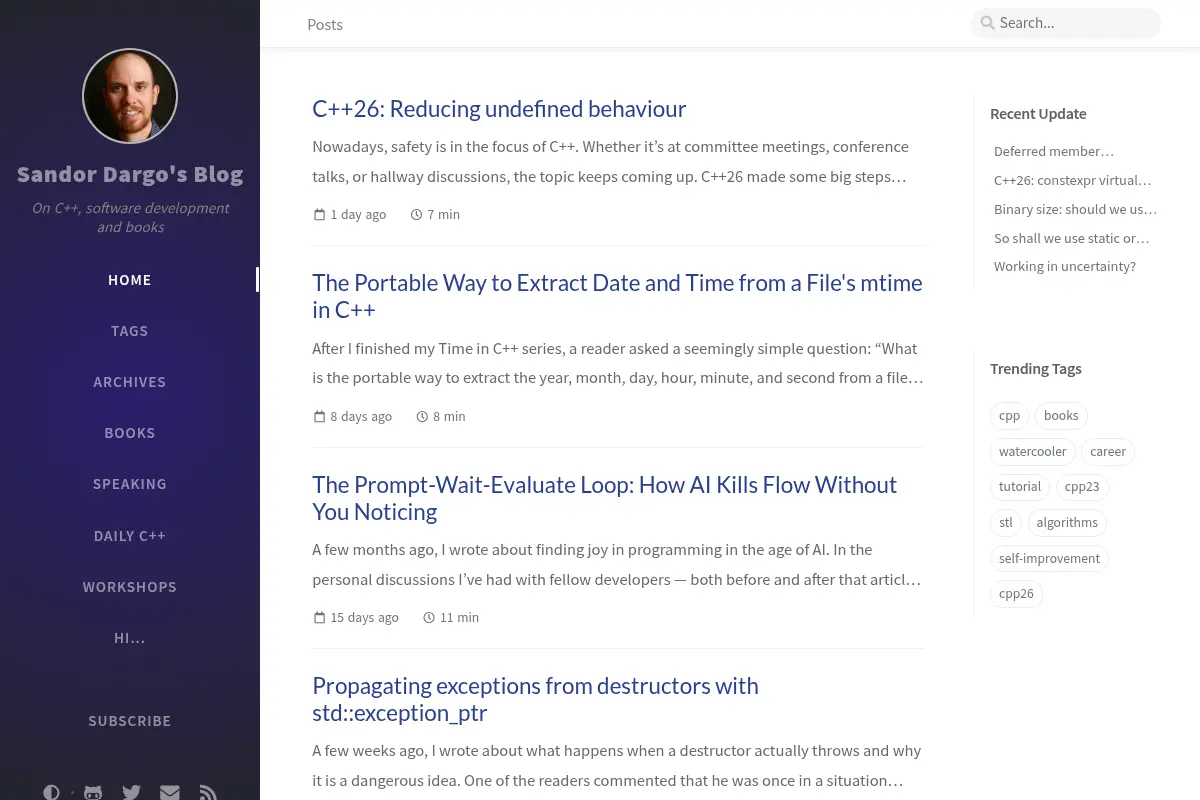Go to Archives in sidebar
Image resolution: width=1200 pixels, height=800 pixels.
click(130, 382)
